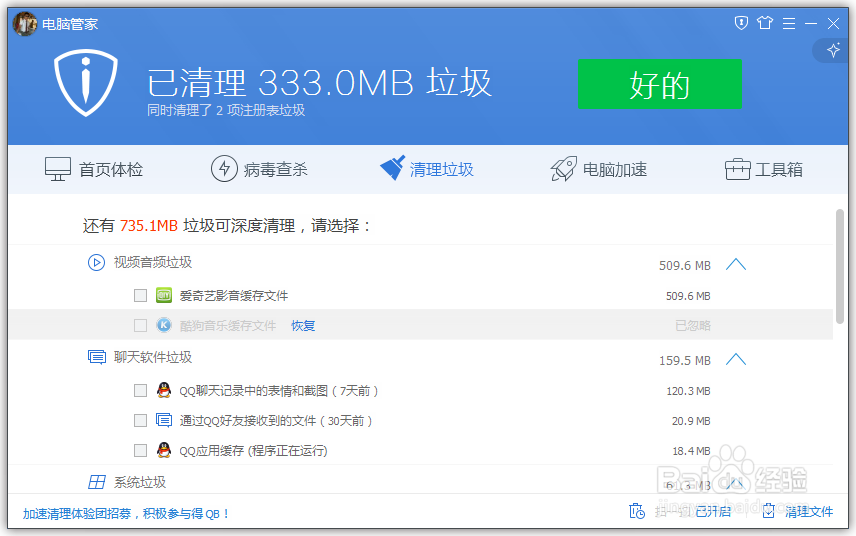
Task: Check the QQ聊天记录中的表情和截图 checkbox
Action: pos(140,390)
